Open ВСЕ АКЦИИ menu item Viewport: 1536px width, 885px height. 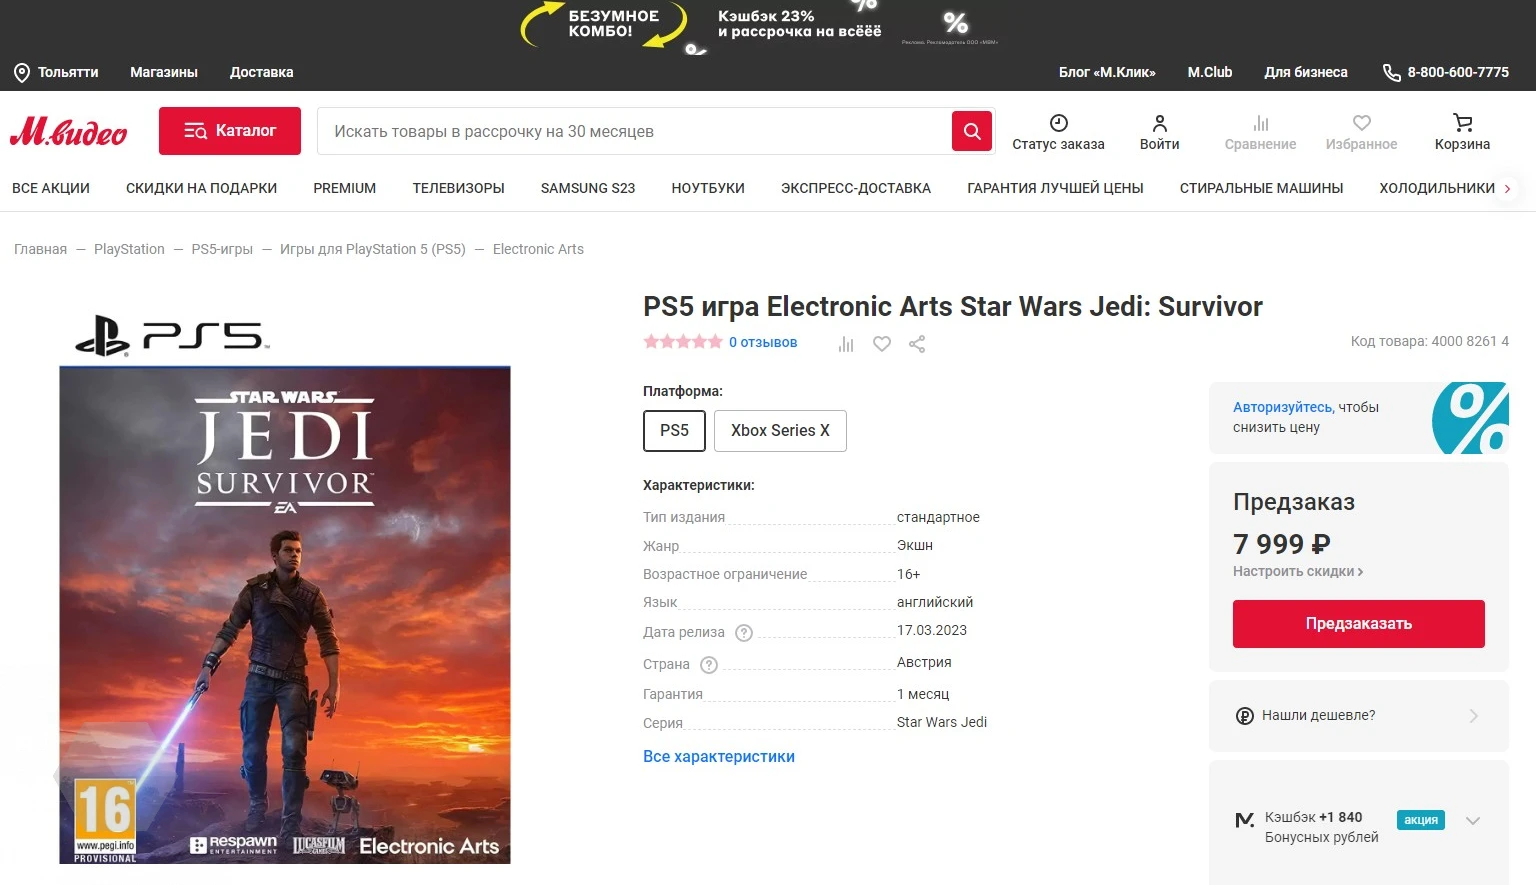tap(51, 188)
